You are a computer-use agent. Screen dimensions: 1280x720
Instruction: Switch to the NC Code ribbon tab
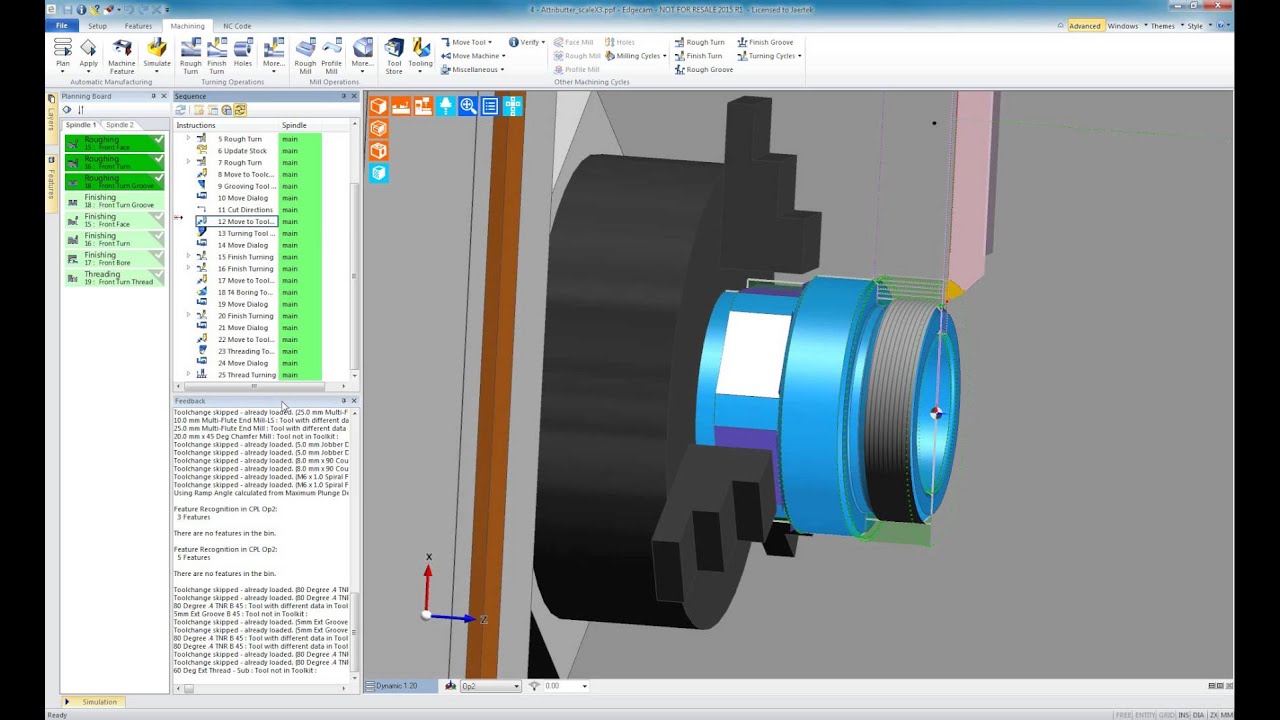tap(237, 25)
